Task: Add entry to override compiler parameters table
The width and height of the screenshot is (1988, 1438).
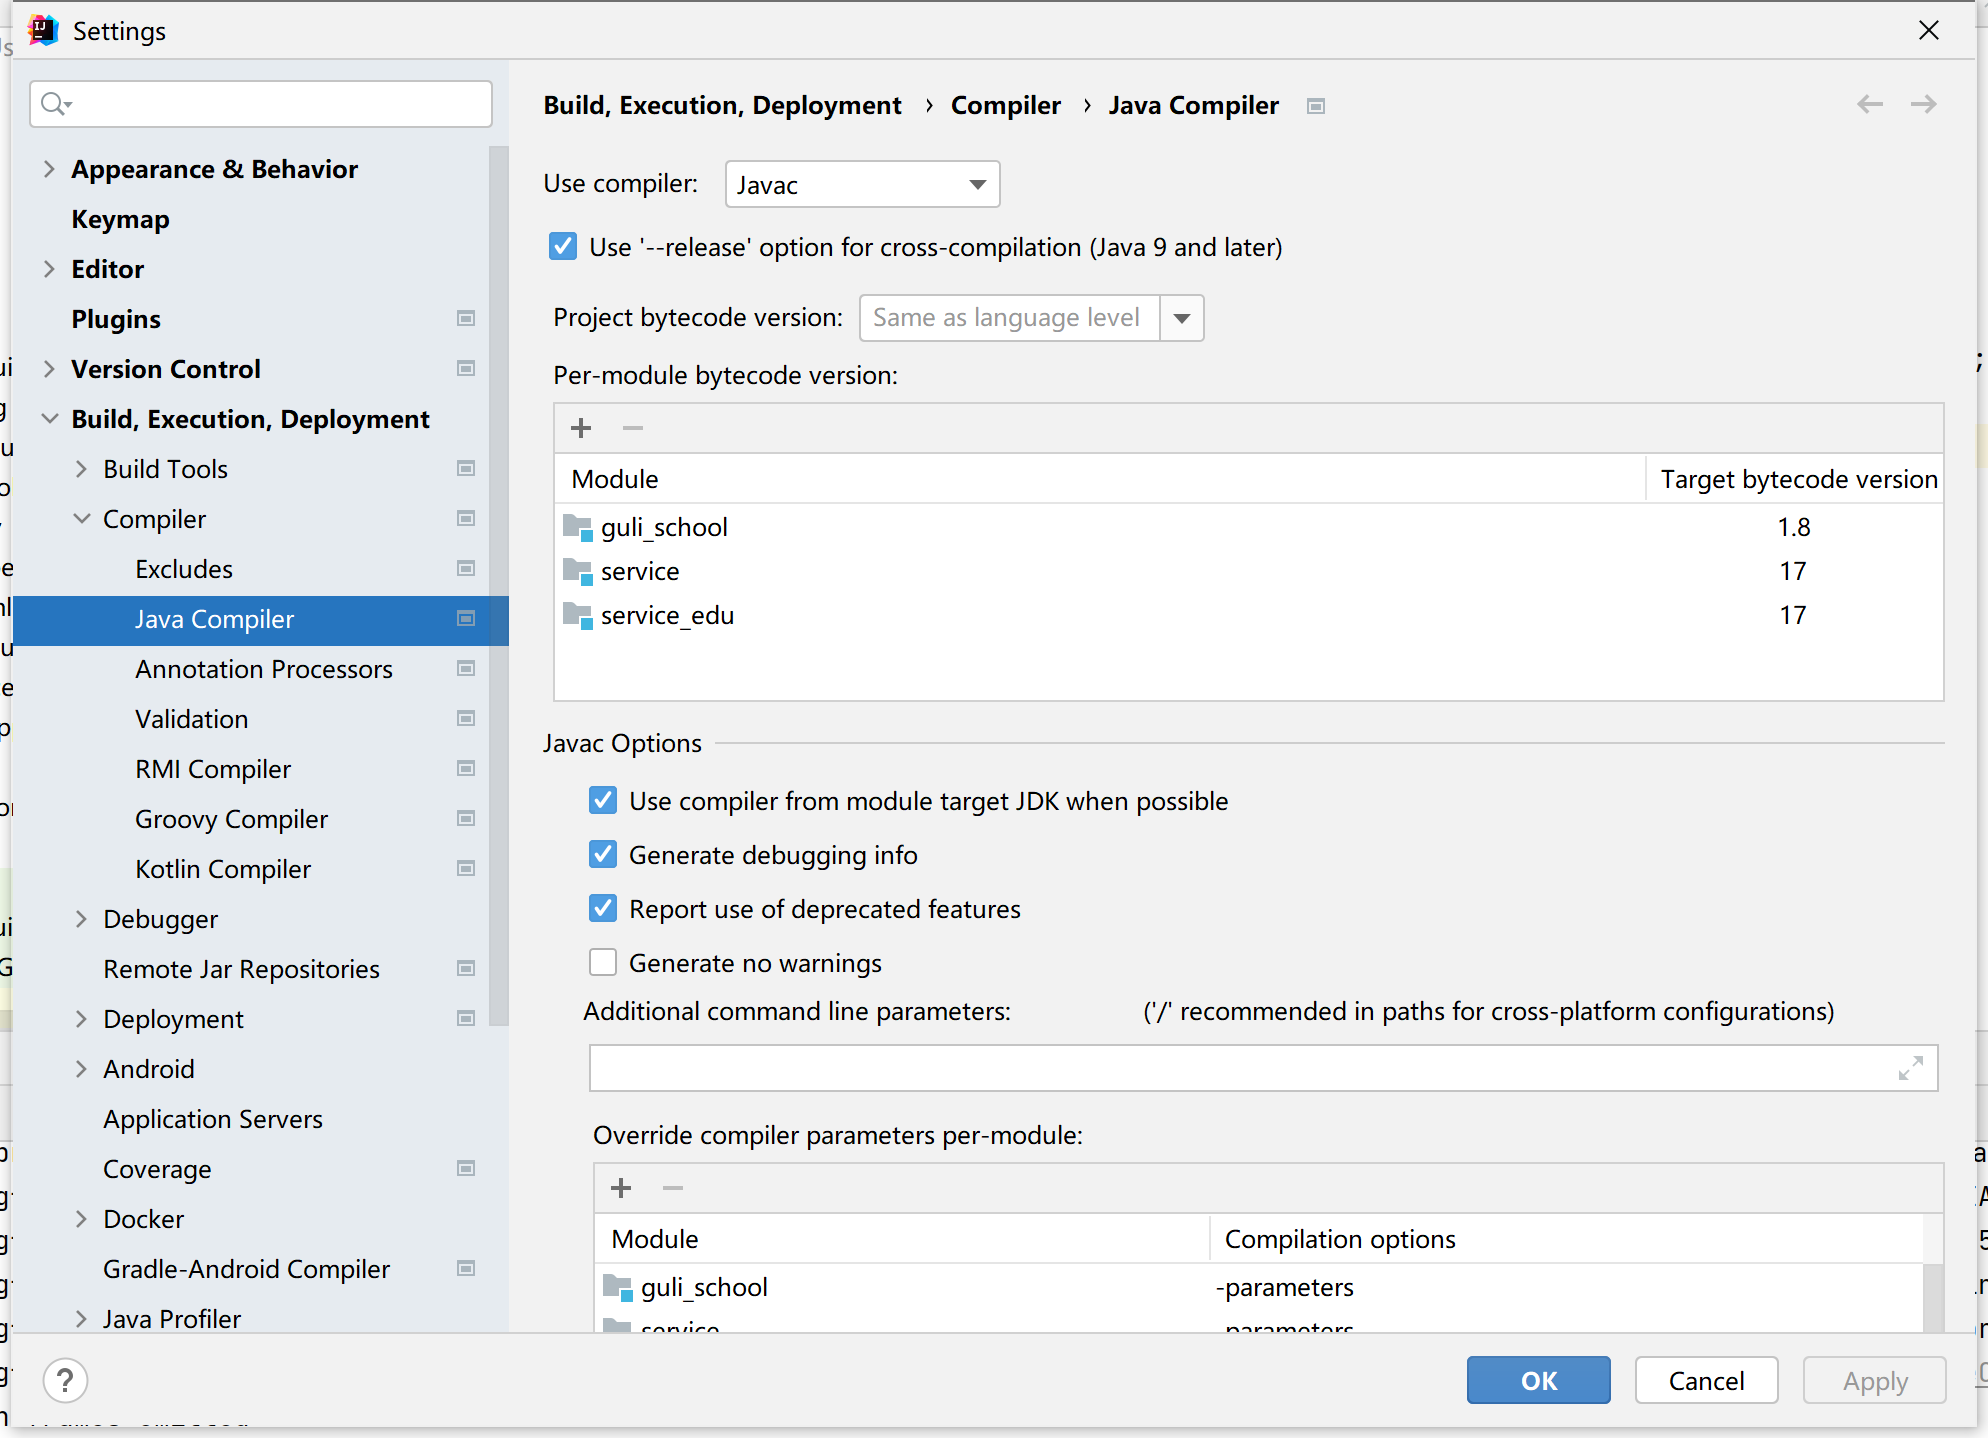Action: (620, 1188)
